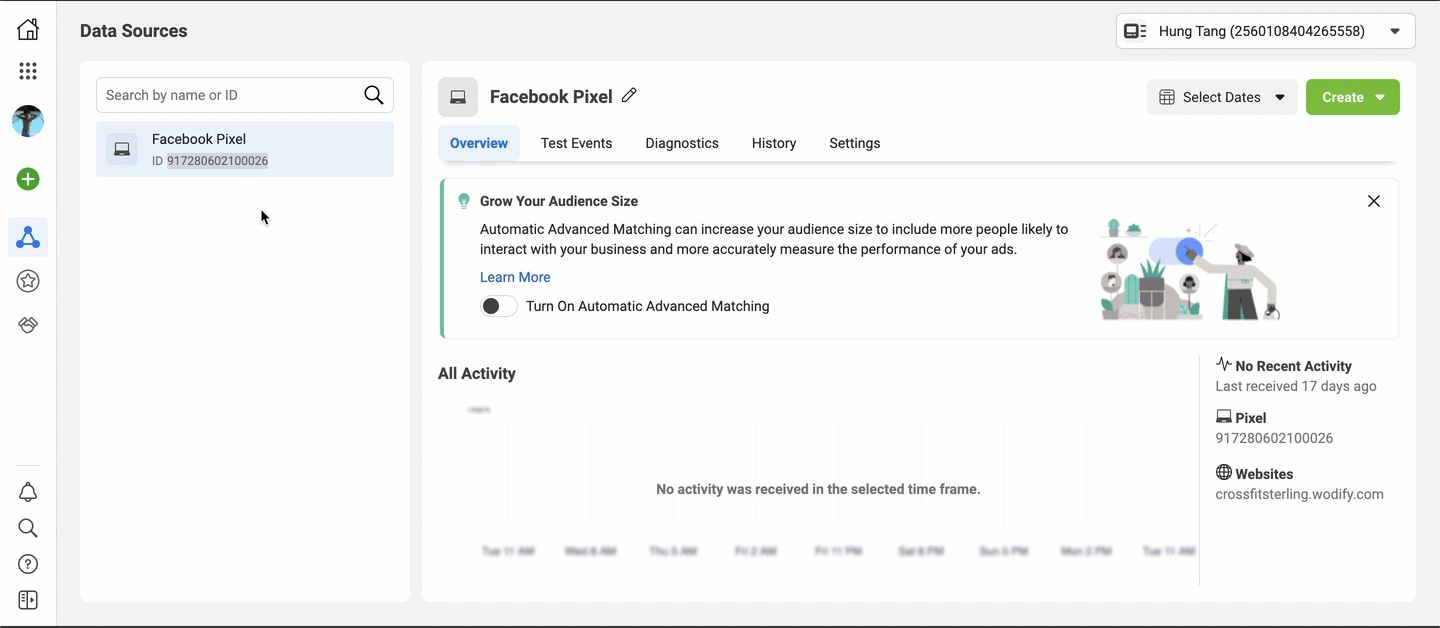Click the search magnifier in search box

coord(374,95)
